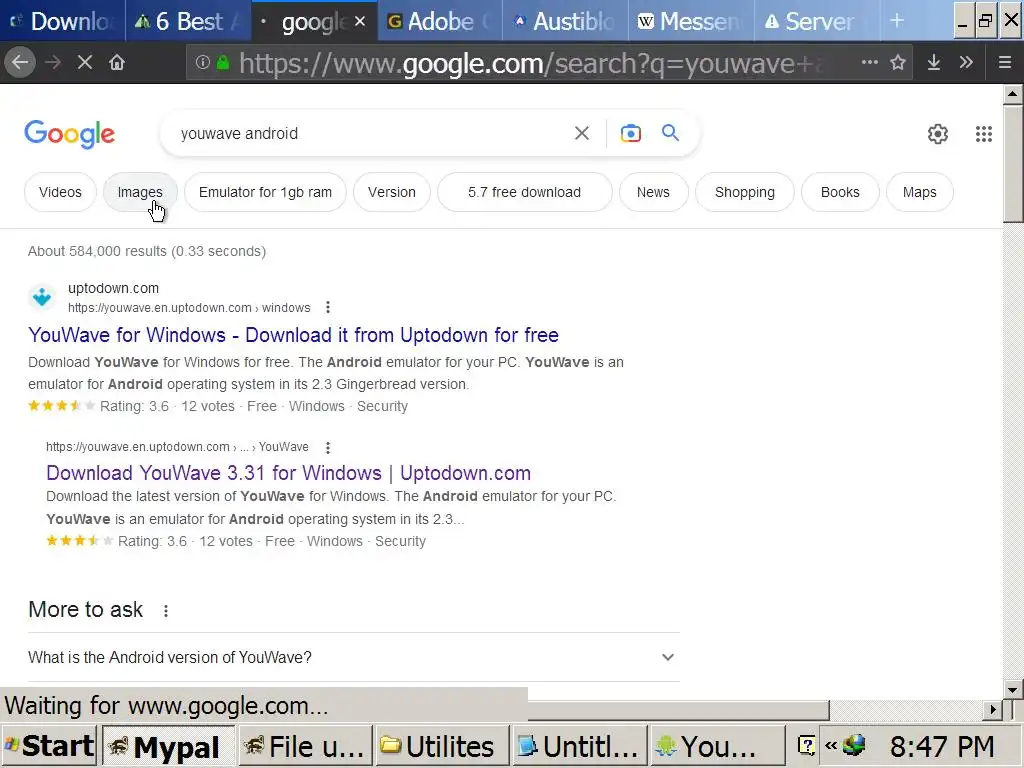Click the uptodown.com site name
Image resolution: width=1024 pixels, height=768 pixels.
[x=114, y=288]
